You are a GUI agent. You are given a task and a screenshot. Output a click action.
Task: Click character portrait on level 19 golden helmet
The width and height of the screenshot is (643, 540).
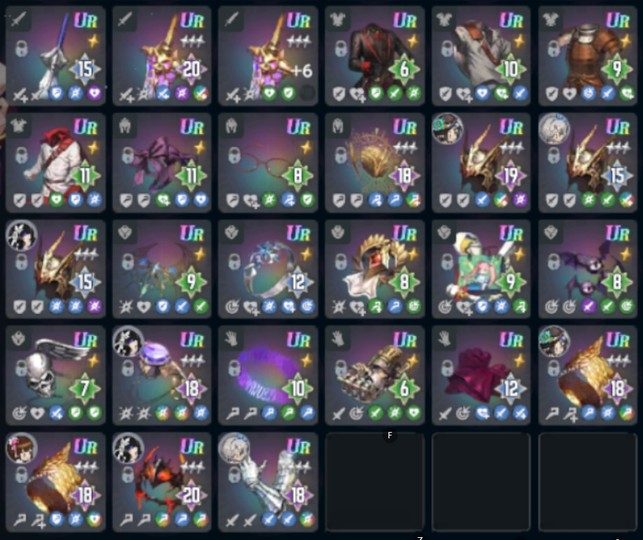pos(447,129)
